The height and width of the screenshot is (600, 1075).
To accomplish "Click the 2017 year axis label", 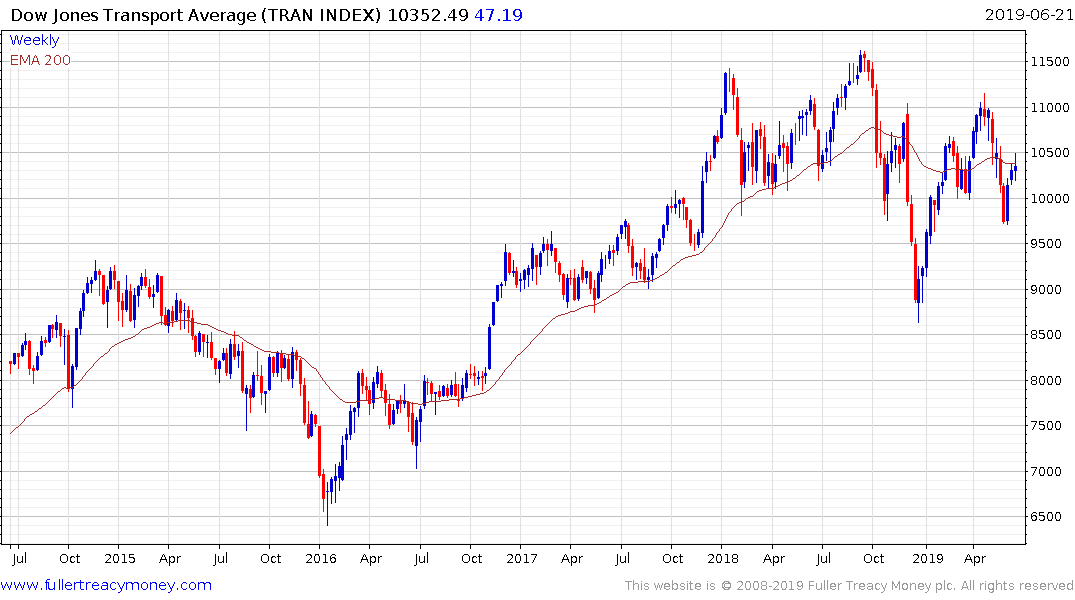I will coord(522,558).
